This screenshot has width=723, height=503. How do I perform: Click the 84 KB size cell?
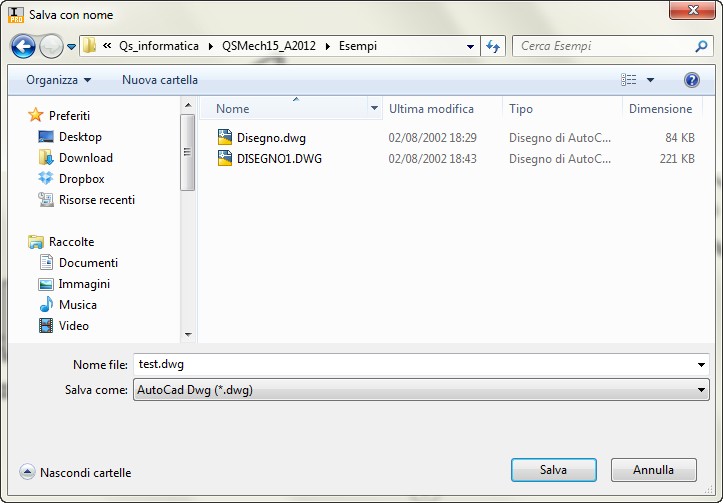click(680, 138)
